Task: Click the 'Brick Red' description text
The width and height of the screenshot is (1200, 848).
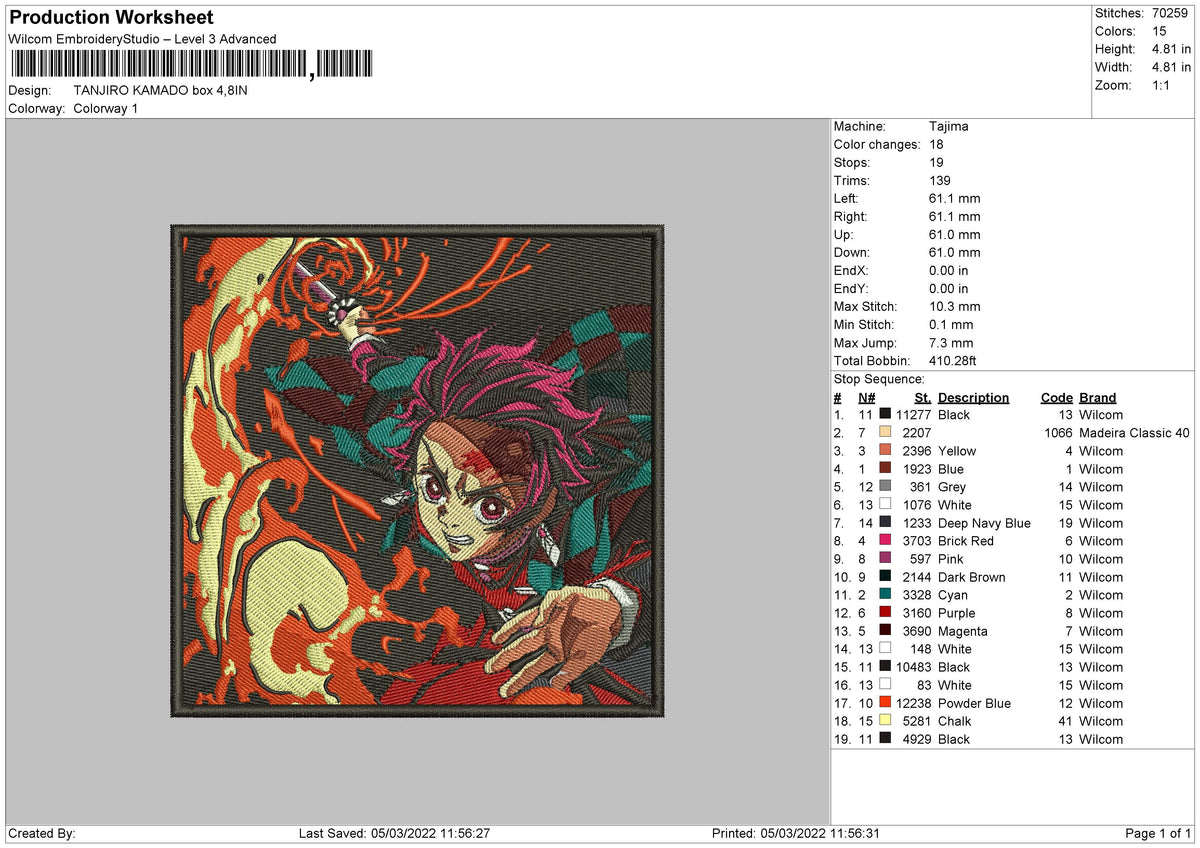Action: coord(966,541)
